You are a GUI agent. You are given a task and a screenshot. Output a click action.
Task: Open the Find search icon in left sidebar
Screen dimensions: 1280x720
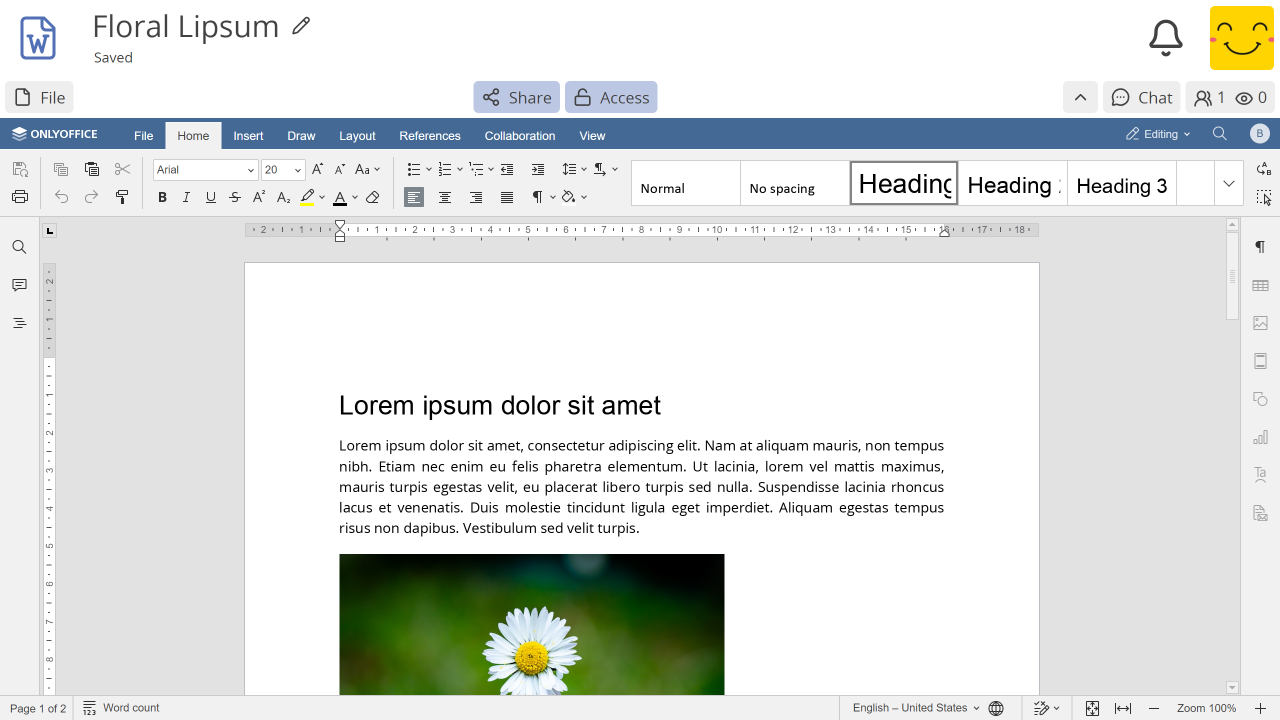coord(19,247)
